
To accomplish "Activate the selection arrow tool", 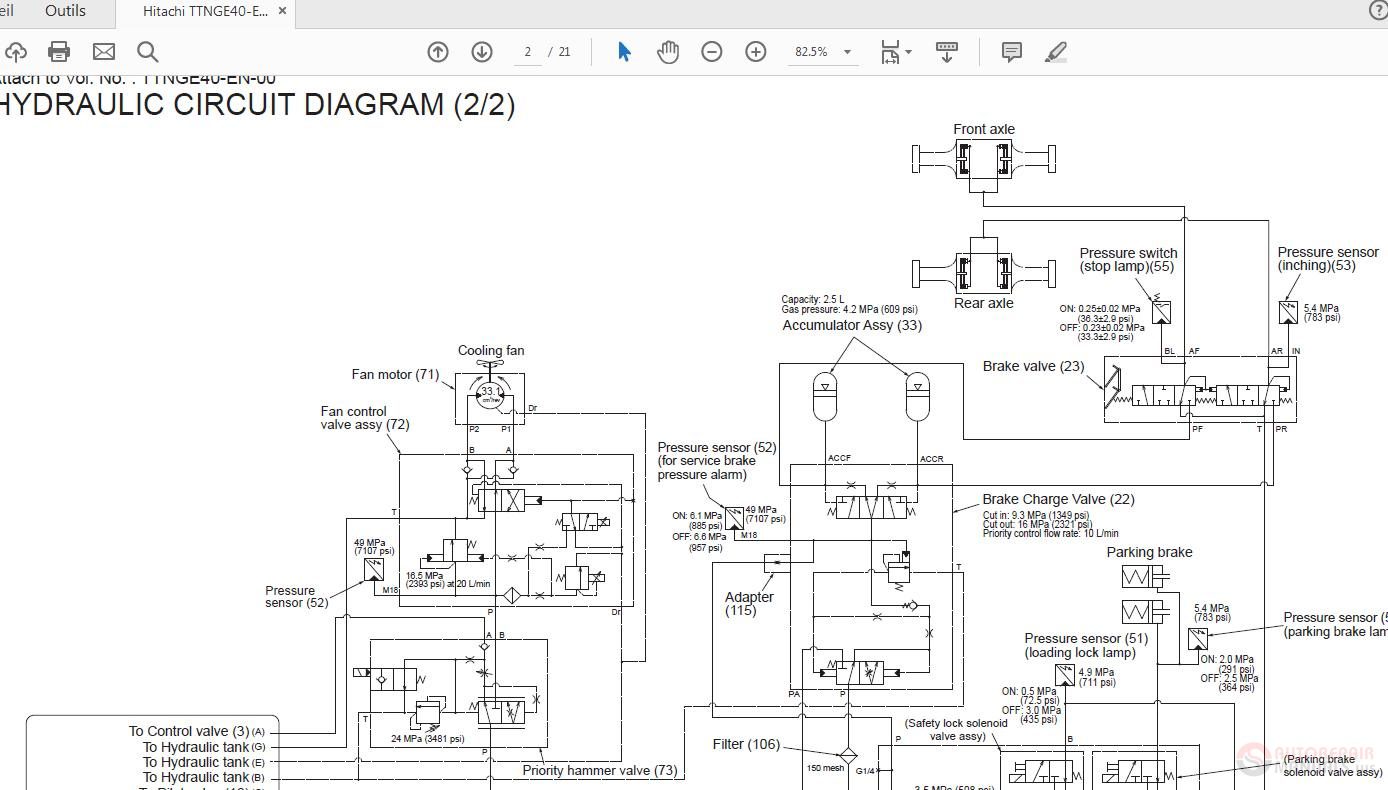I will coord(624,52).
